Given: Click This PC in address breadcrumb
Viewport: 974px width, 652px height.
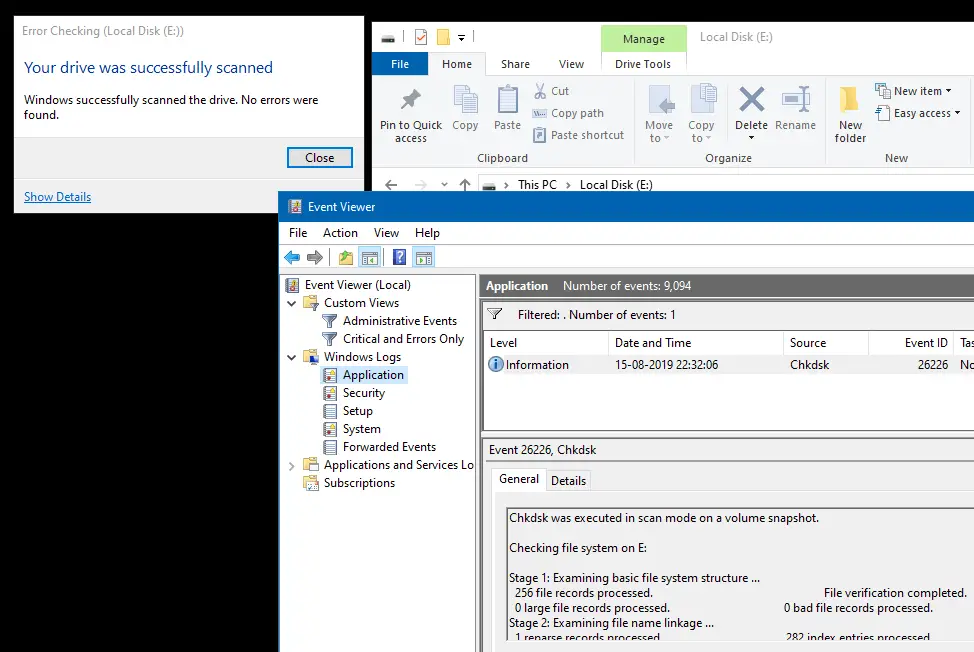Looking at the screenshot, I should click(537, 185).
